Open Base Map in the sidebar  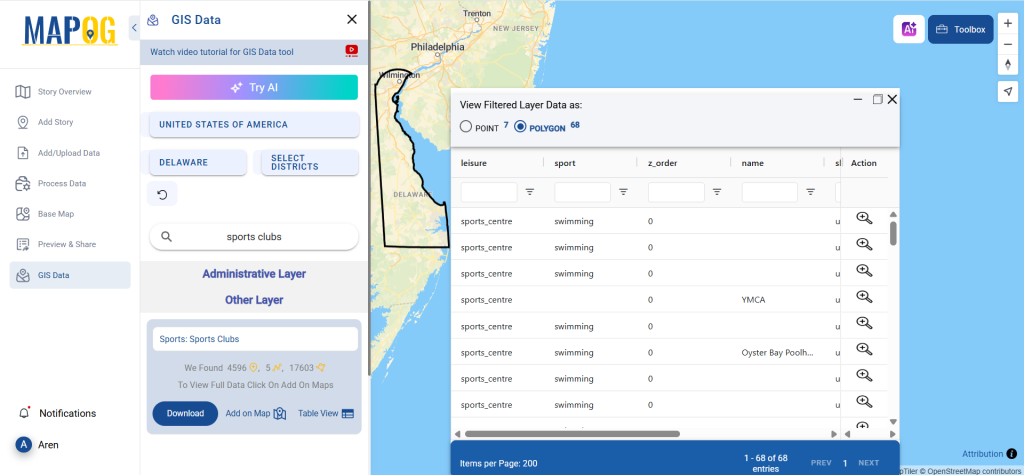[56, 214]
